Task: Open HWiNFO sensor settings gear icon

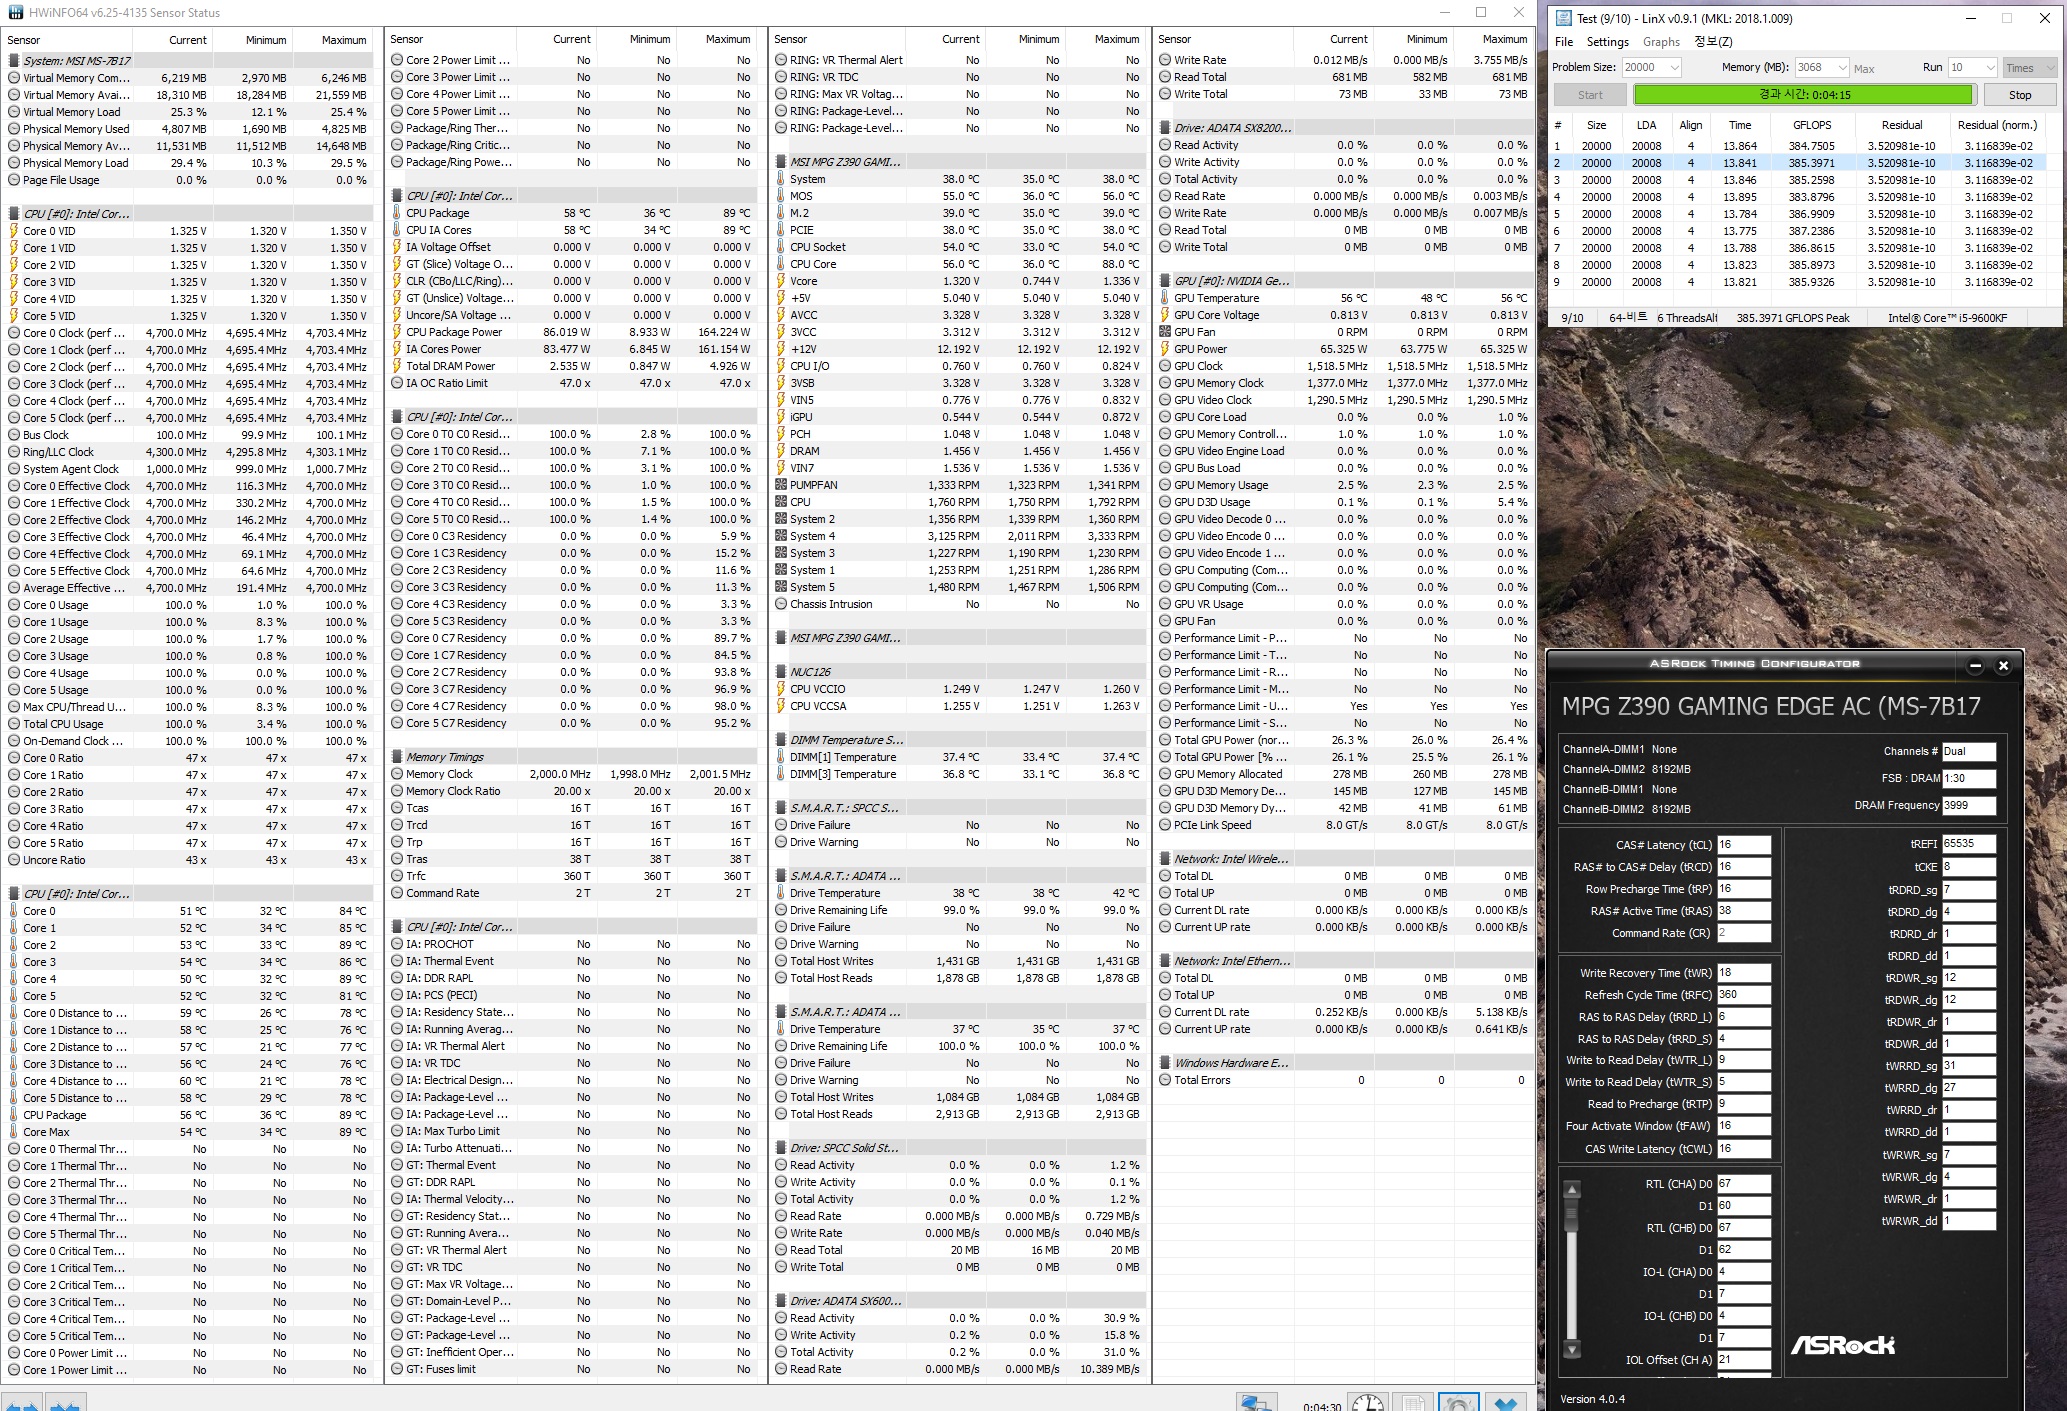Action: pyautogui.click(x=1459, y=1403)
